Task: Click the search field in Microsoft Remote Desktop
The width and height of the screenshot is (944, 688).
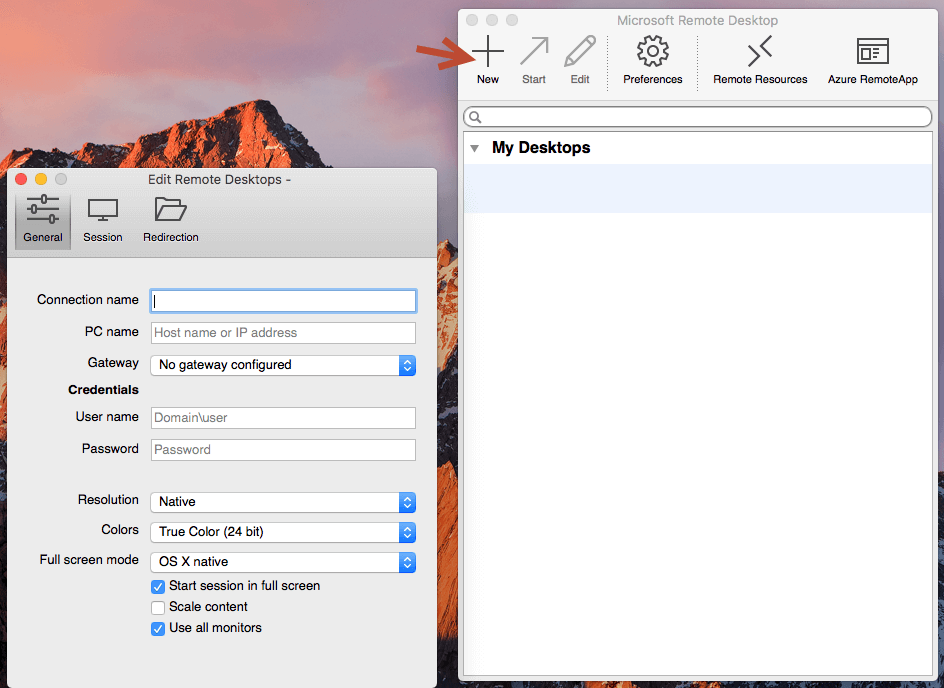Action: tap(698, 117)
